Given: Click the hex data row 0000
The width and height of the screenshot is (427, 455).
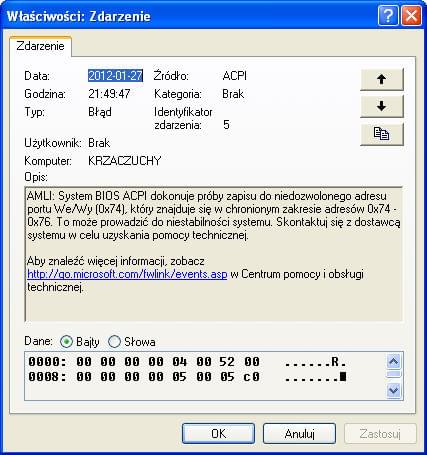Looking at the screenshot, I should coord(187,362).
